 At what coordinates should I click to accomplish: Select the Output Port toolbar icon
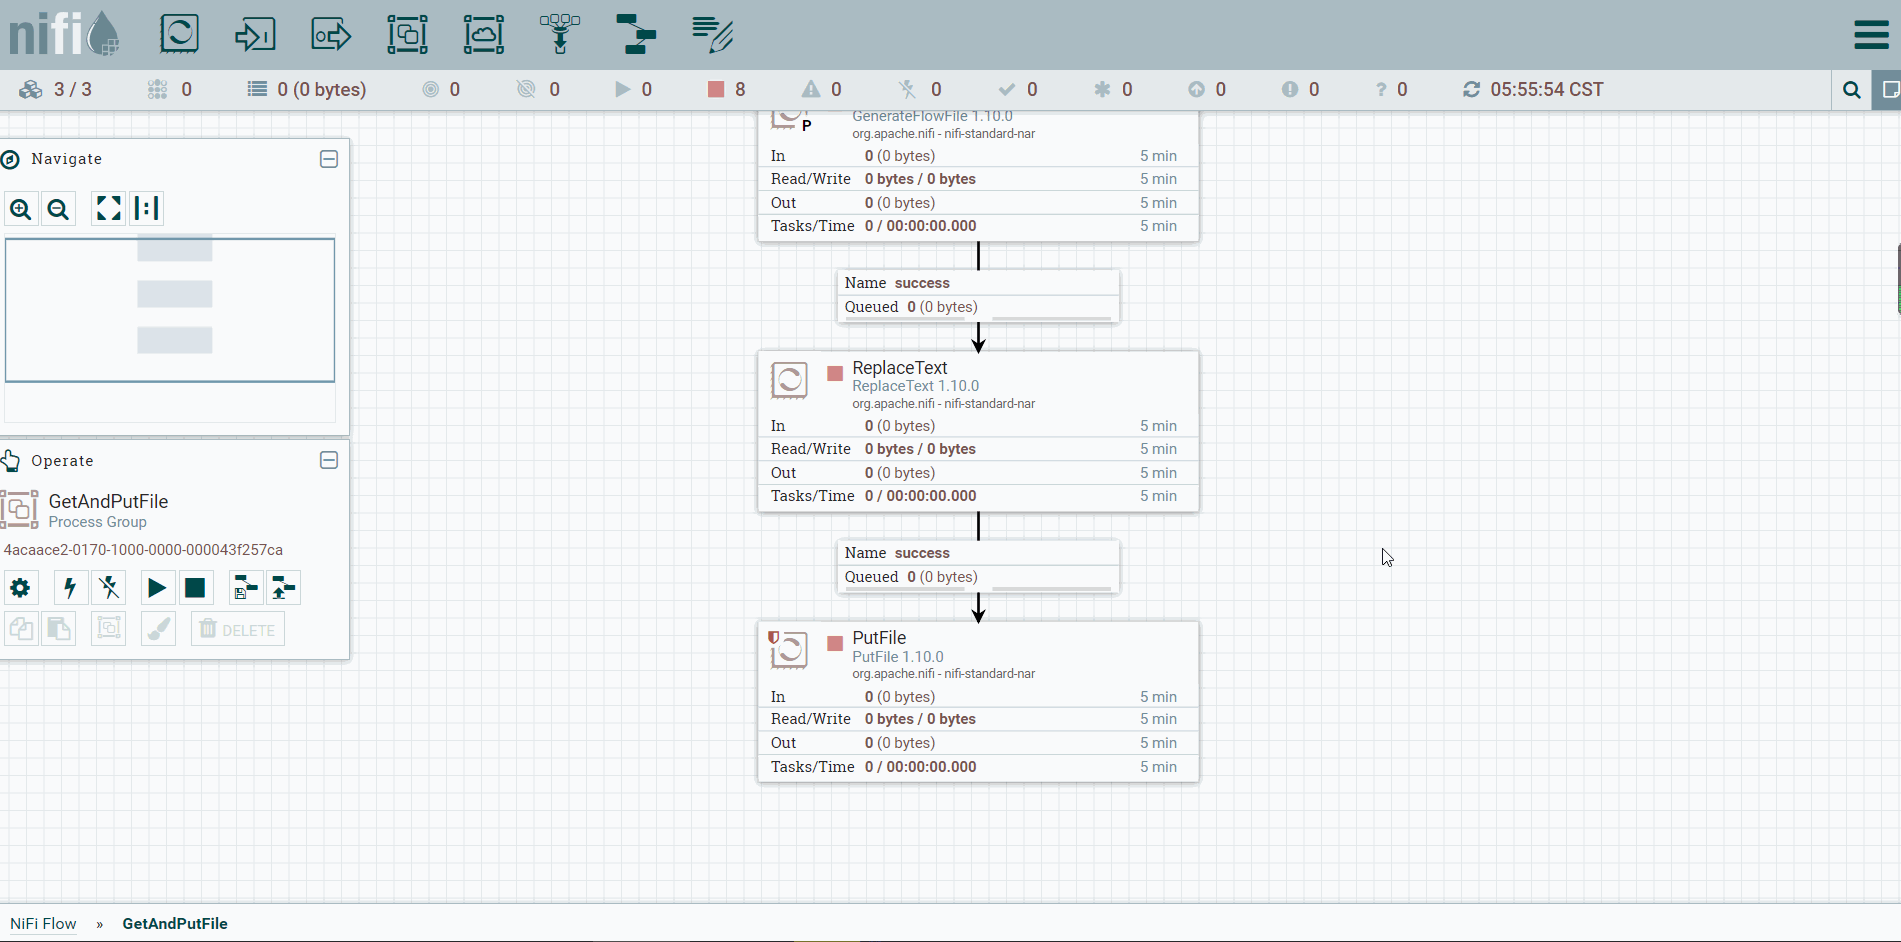(331, 34)
